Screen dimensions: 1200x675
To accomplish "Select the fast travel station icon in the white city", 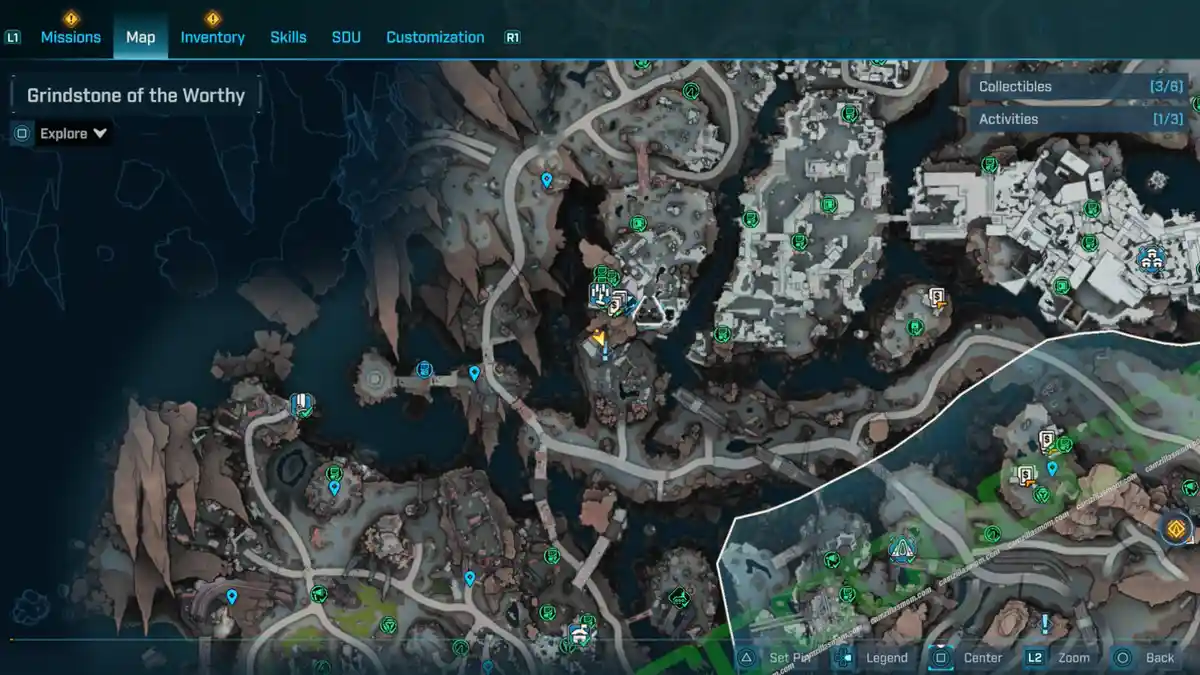I will coord(1149,258).
